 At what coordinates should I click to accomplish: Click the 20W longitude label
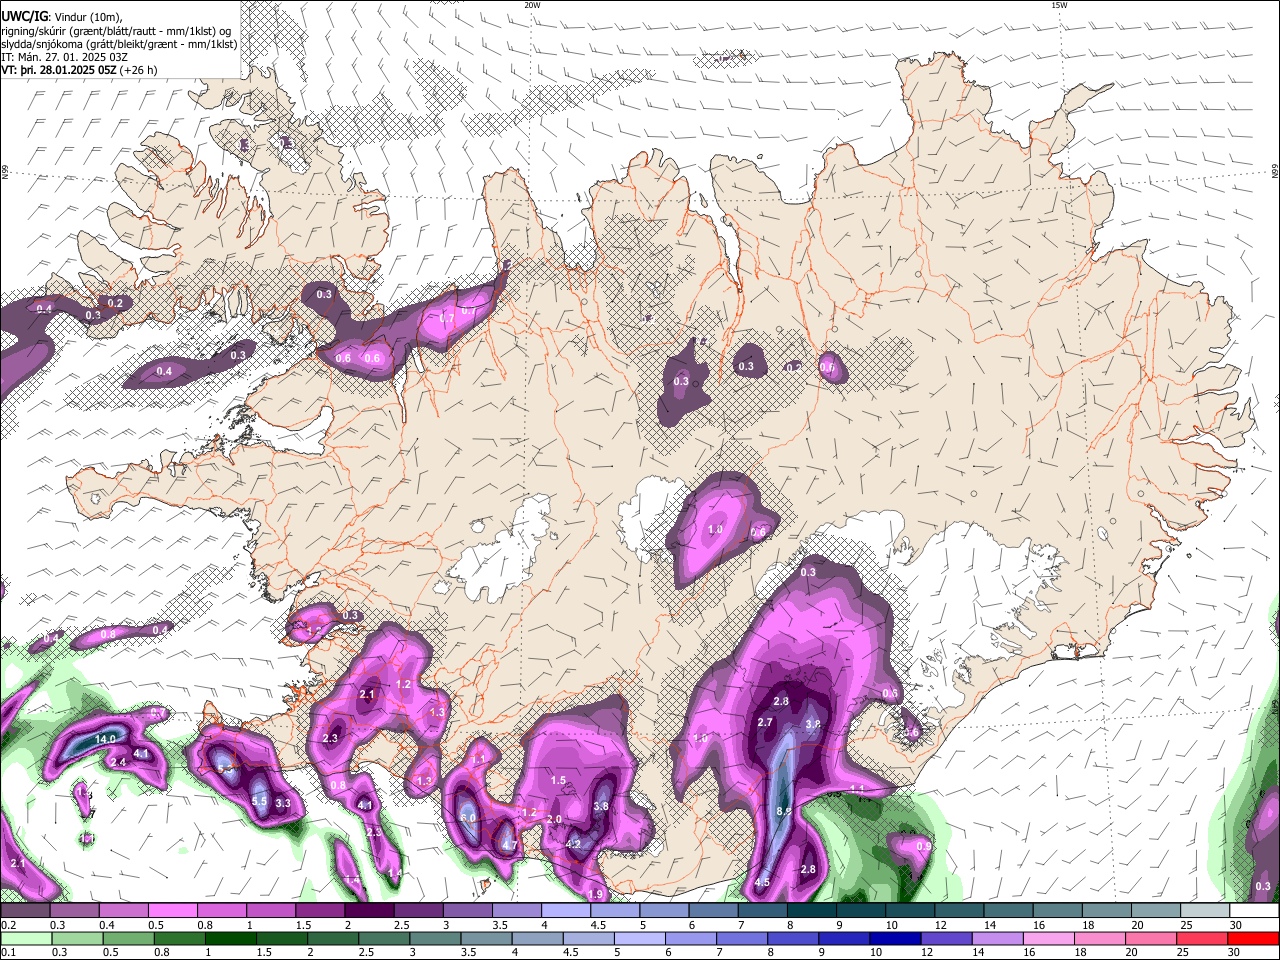click(532, 5)
